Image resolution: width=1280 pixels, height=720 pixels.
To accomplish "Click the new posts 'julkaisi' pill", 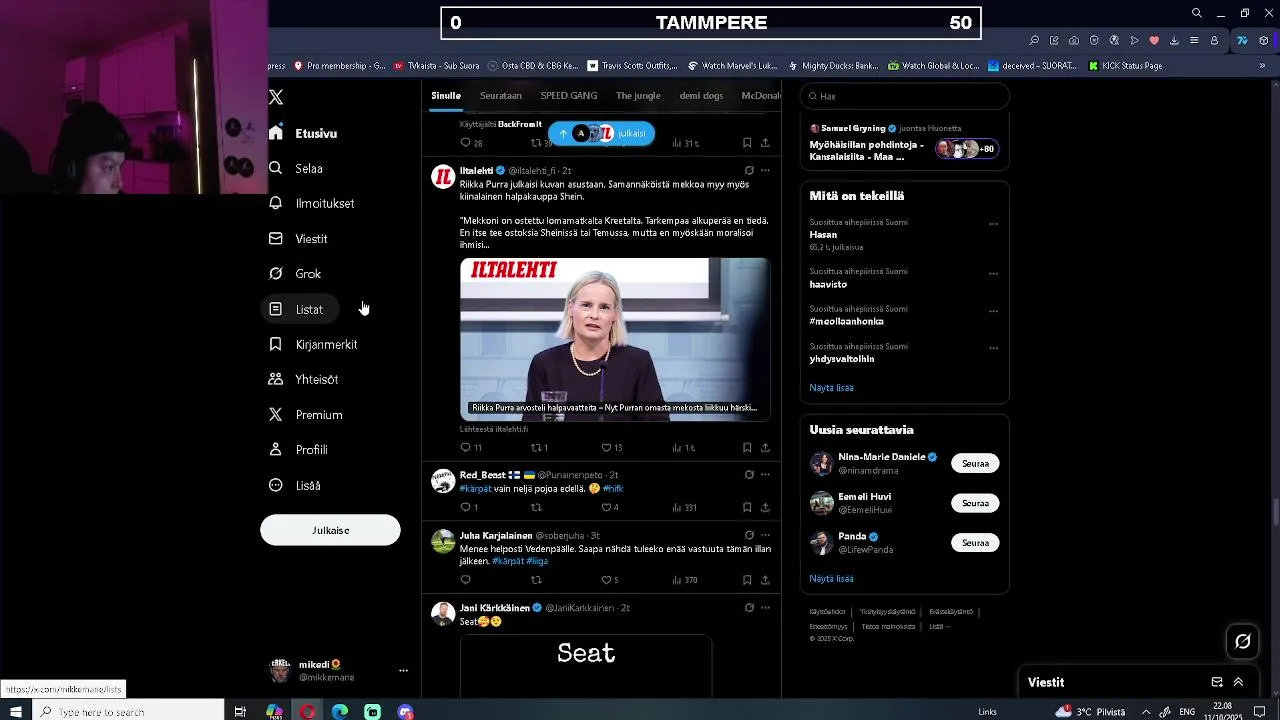I will [601, 133].
